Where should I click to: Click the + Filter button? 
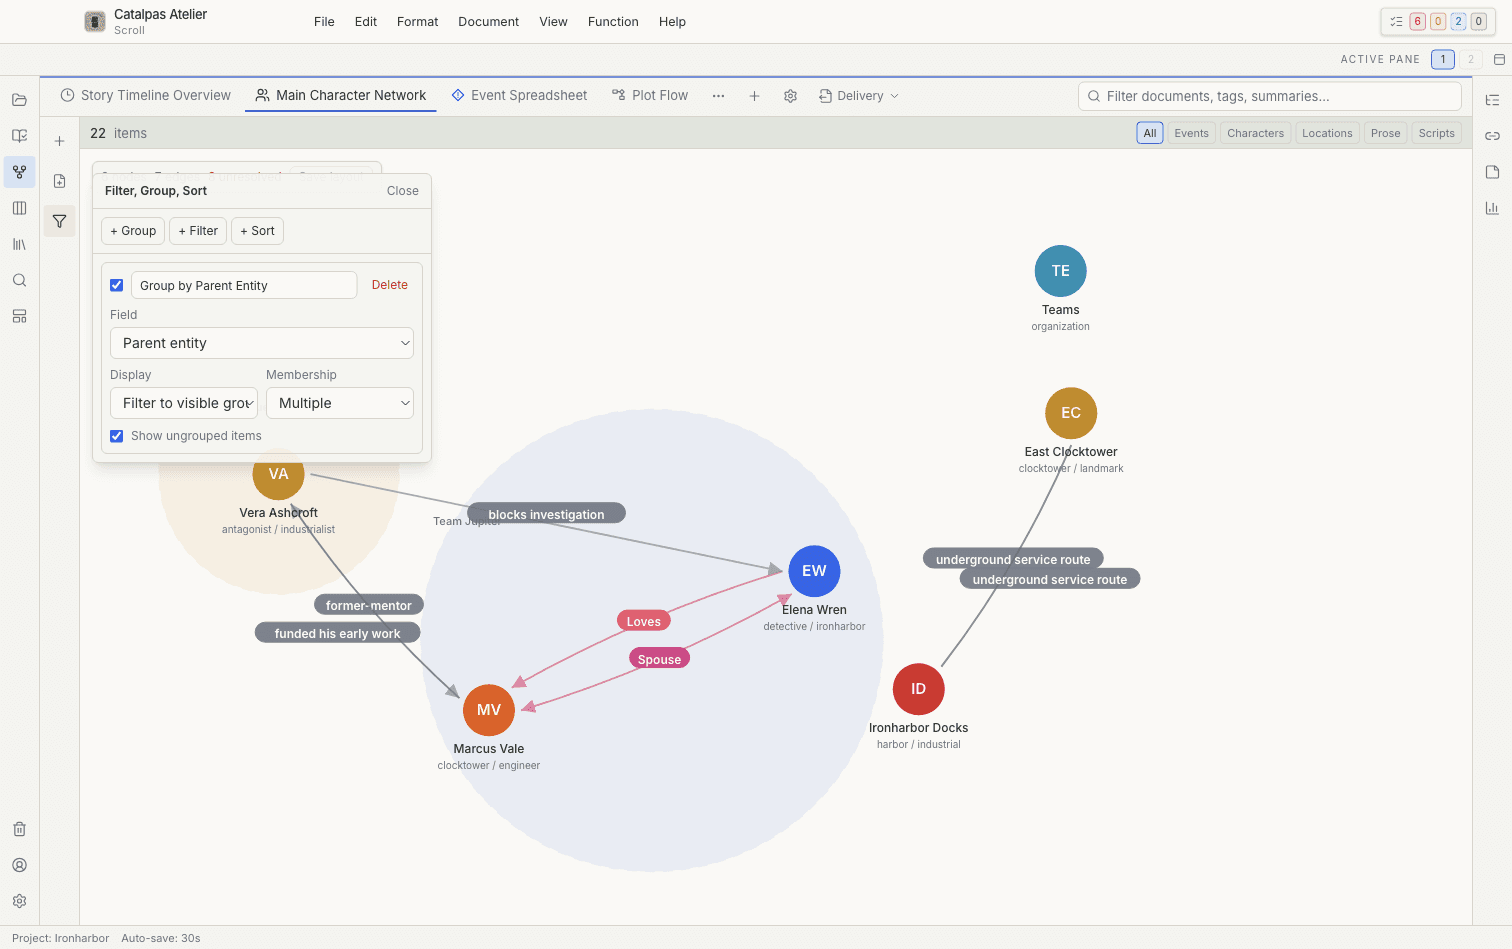[198, 231]
